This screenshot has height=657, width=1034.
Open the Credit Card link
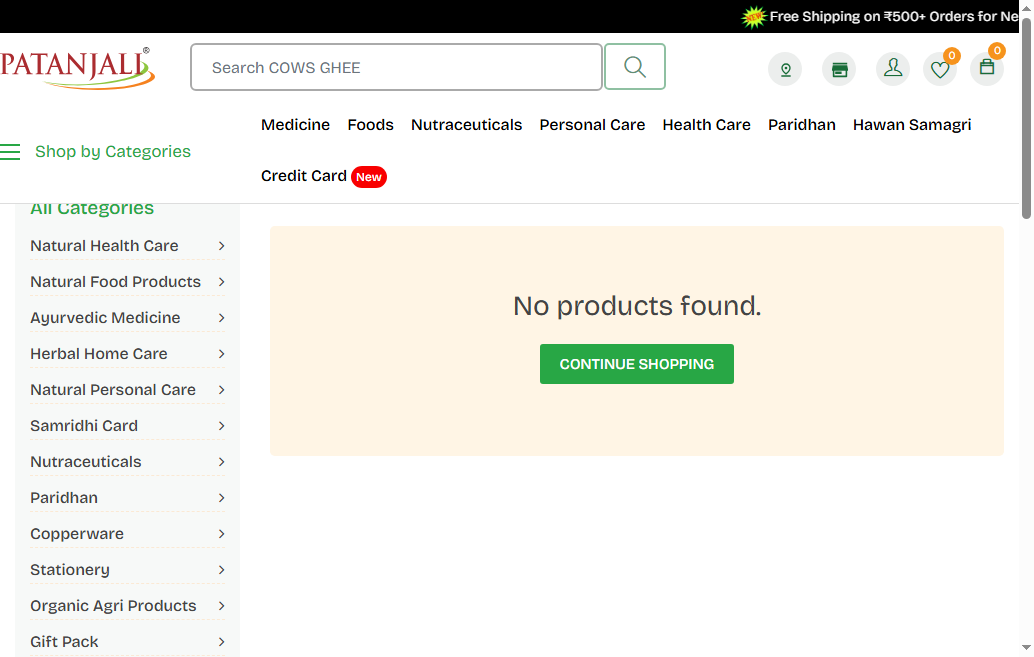[304, 176]
